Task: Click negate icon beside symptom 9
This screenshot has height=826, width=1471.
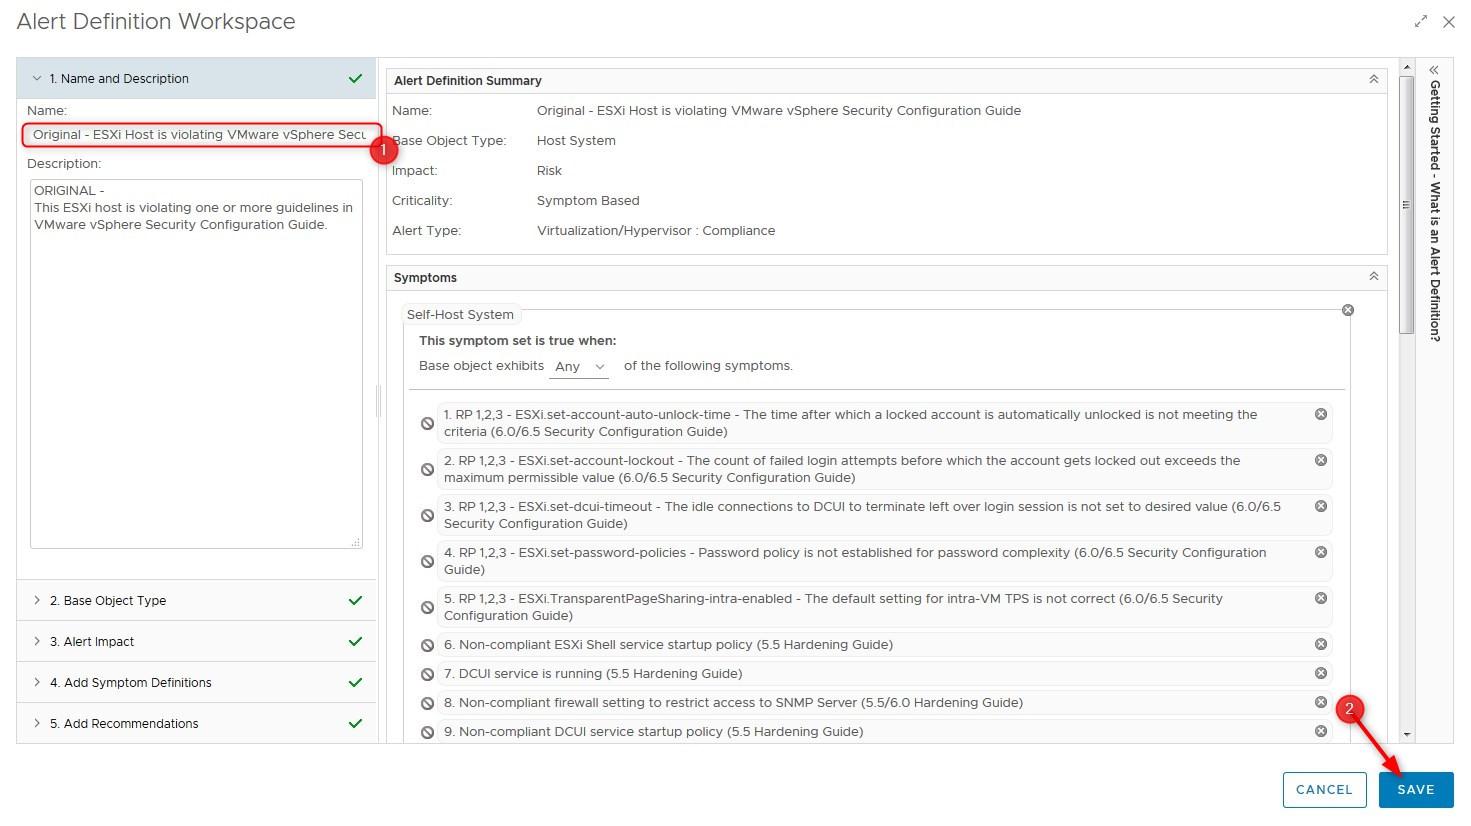Action: [427, 733]
